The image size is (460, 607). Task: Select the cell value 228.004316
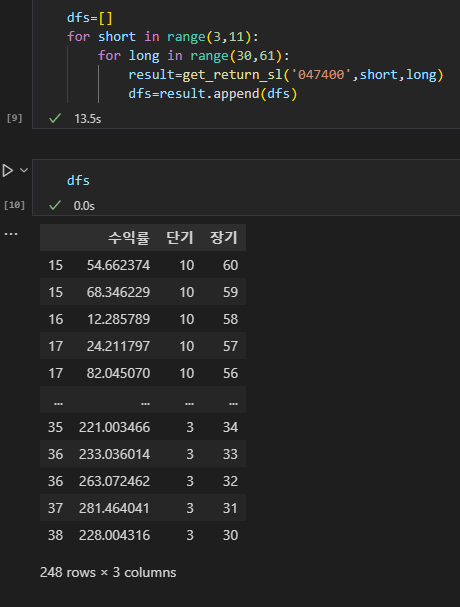tap(114, 535)
